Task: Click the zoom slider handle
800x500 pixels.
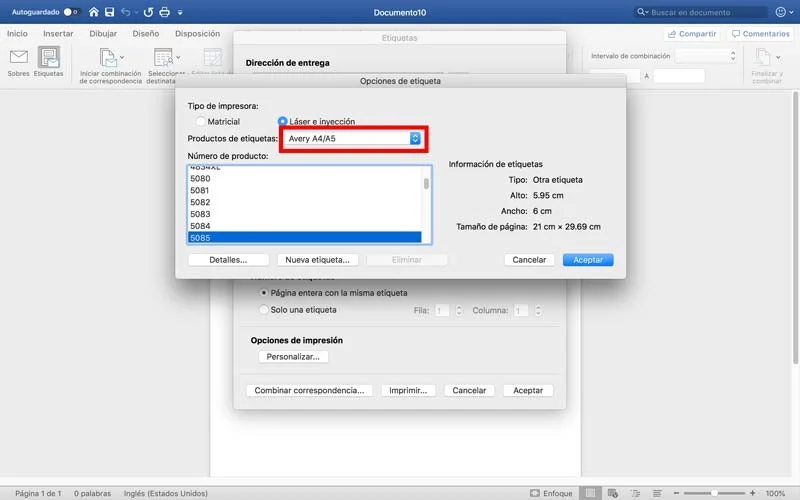Action: click(714, 493)
